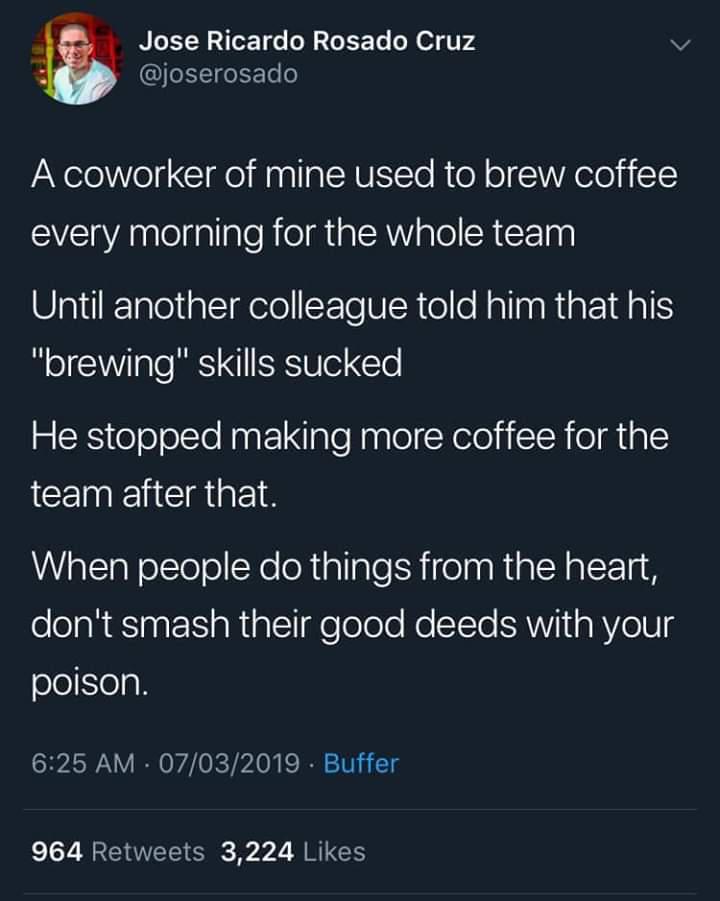Click the 6:25 AM timestamp
The width and height of the screenshot is (720, 901).
pos(83,764)
